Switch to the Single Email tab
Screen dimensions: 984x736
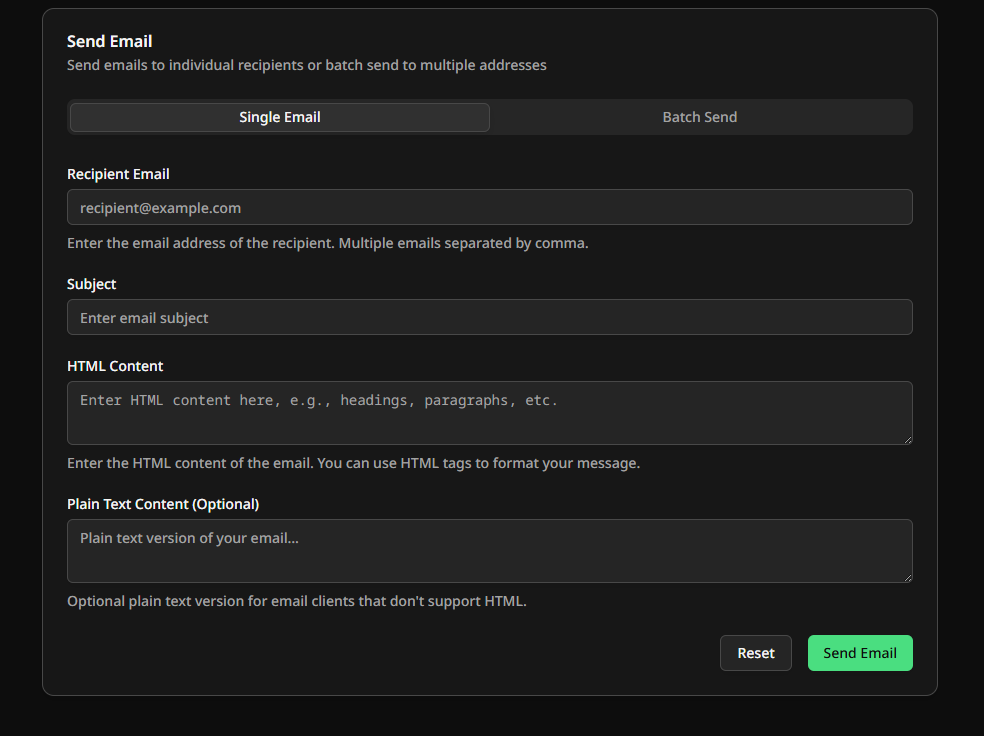(x=280, y=117)
